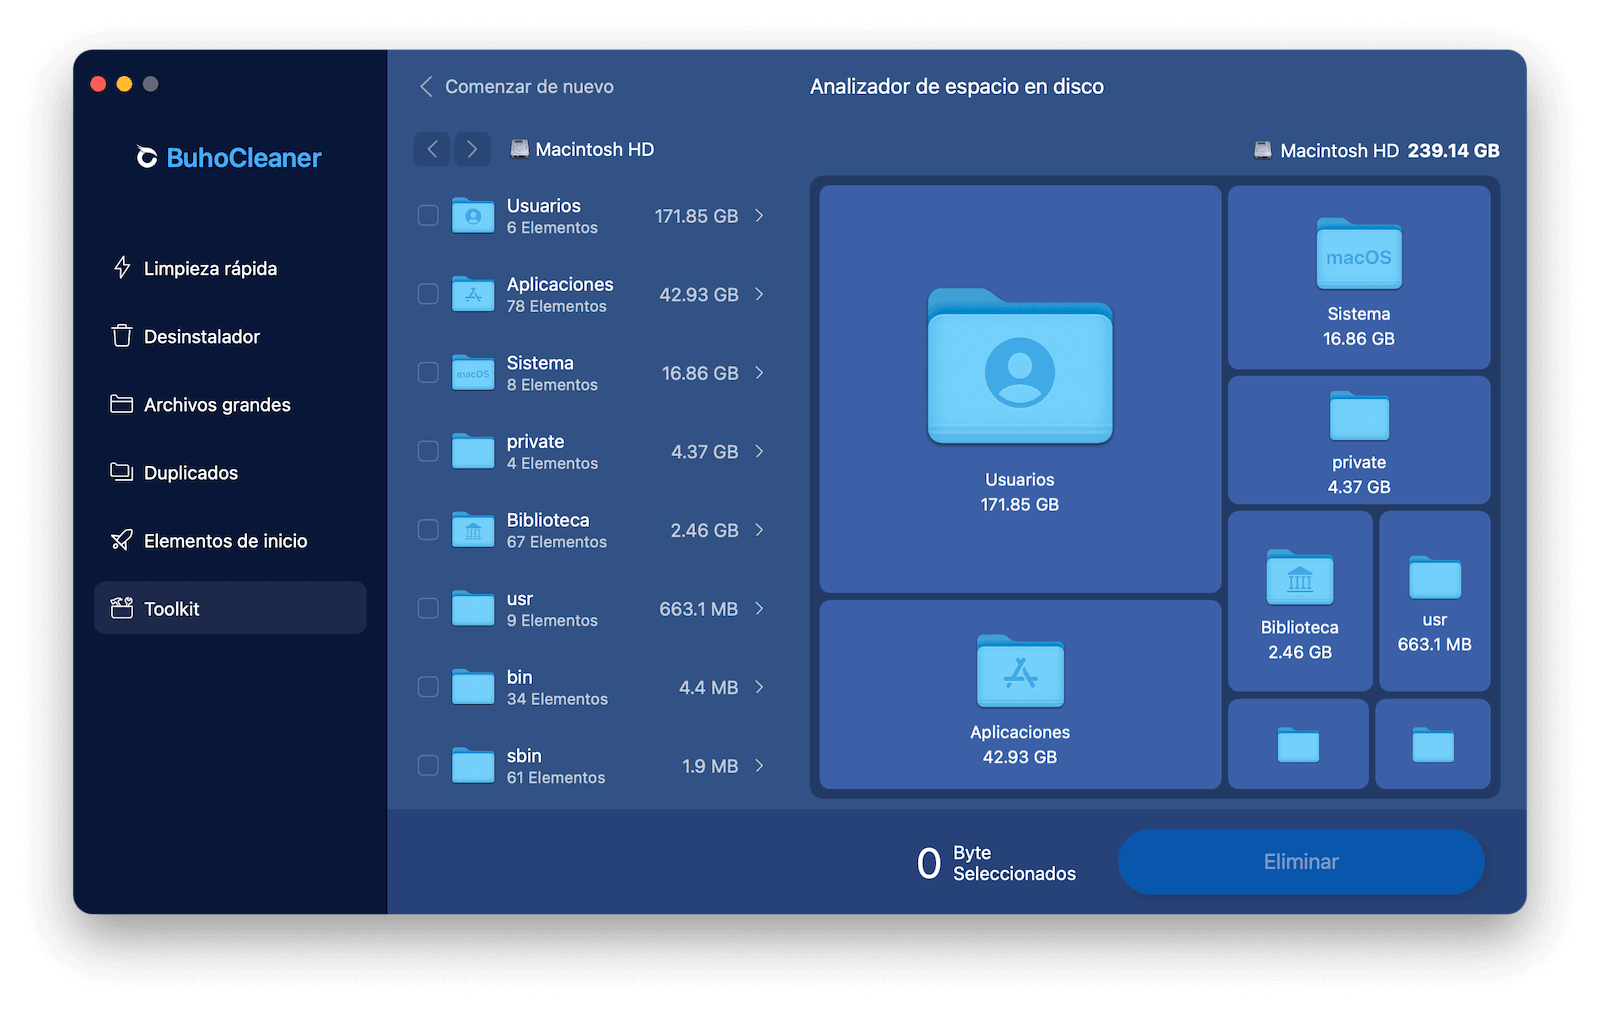This screenshot has height=1011, width=1600.
Task: Expand the Sistema folder chevron
Action: point(759,373)
